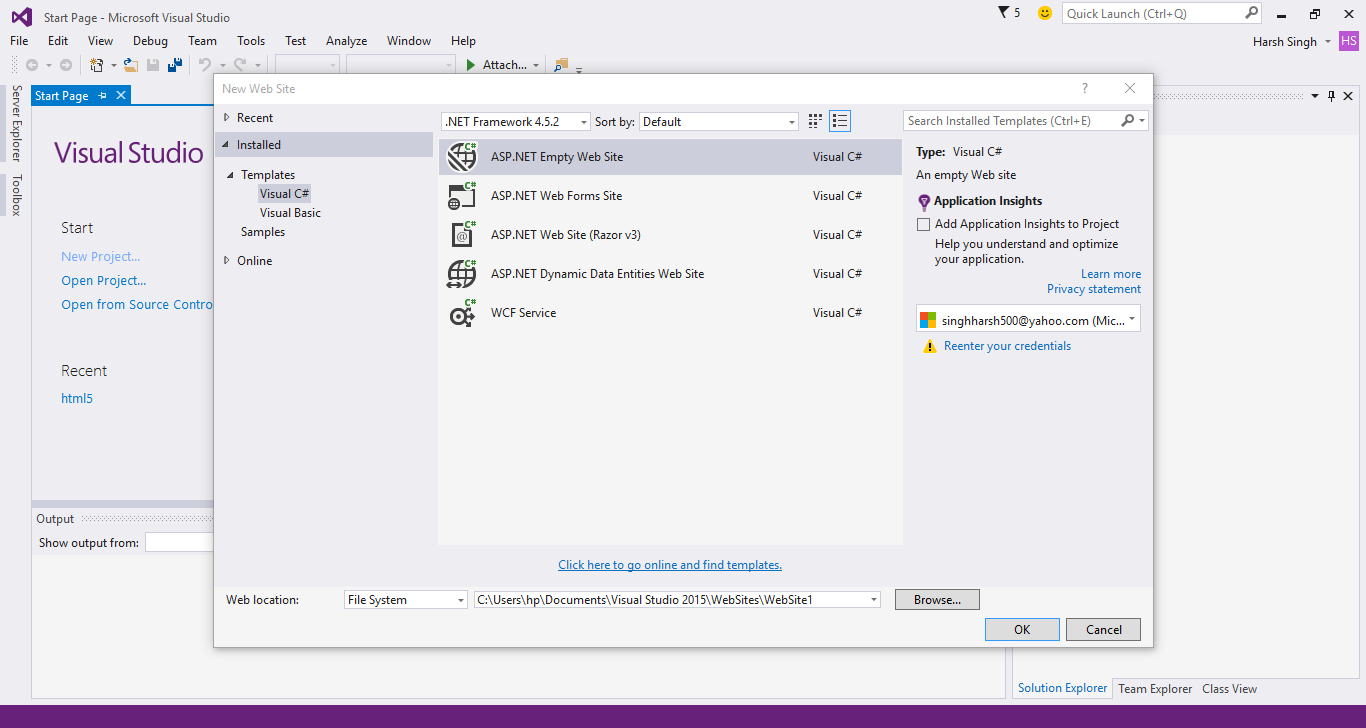Click the Undo toolbar icon

click(204, 65)
